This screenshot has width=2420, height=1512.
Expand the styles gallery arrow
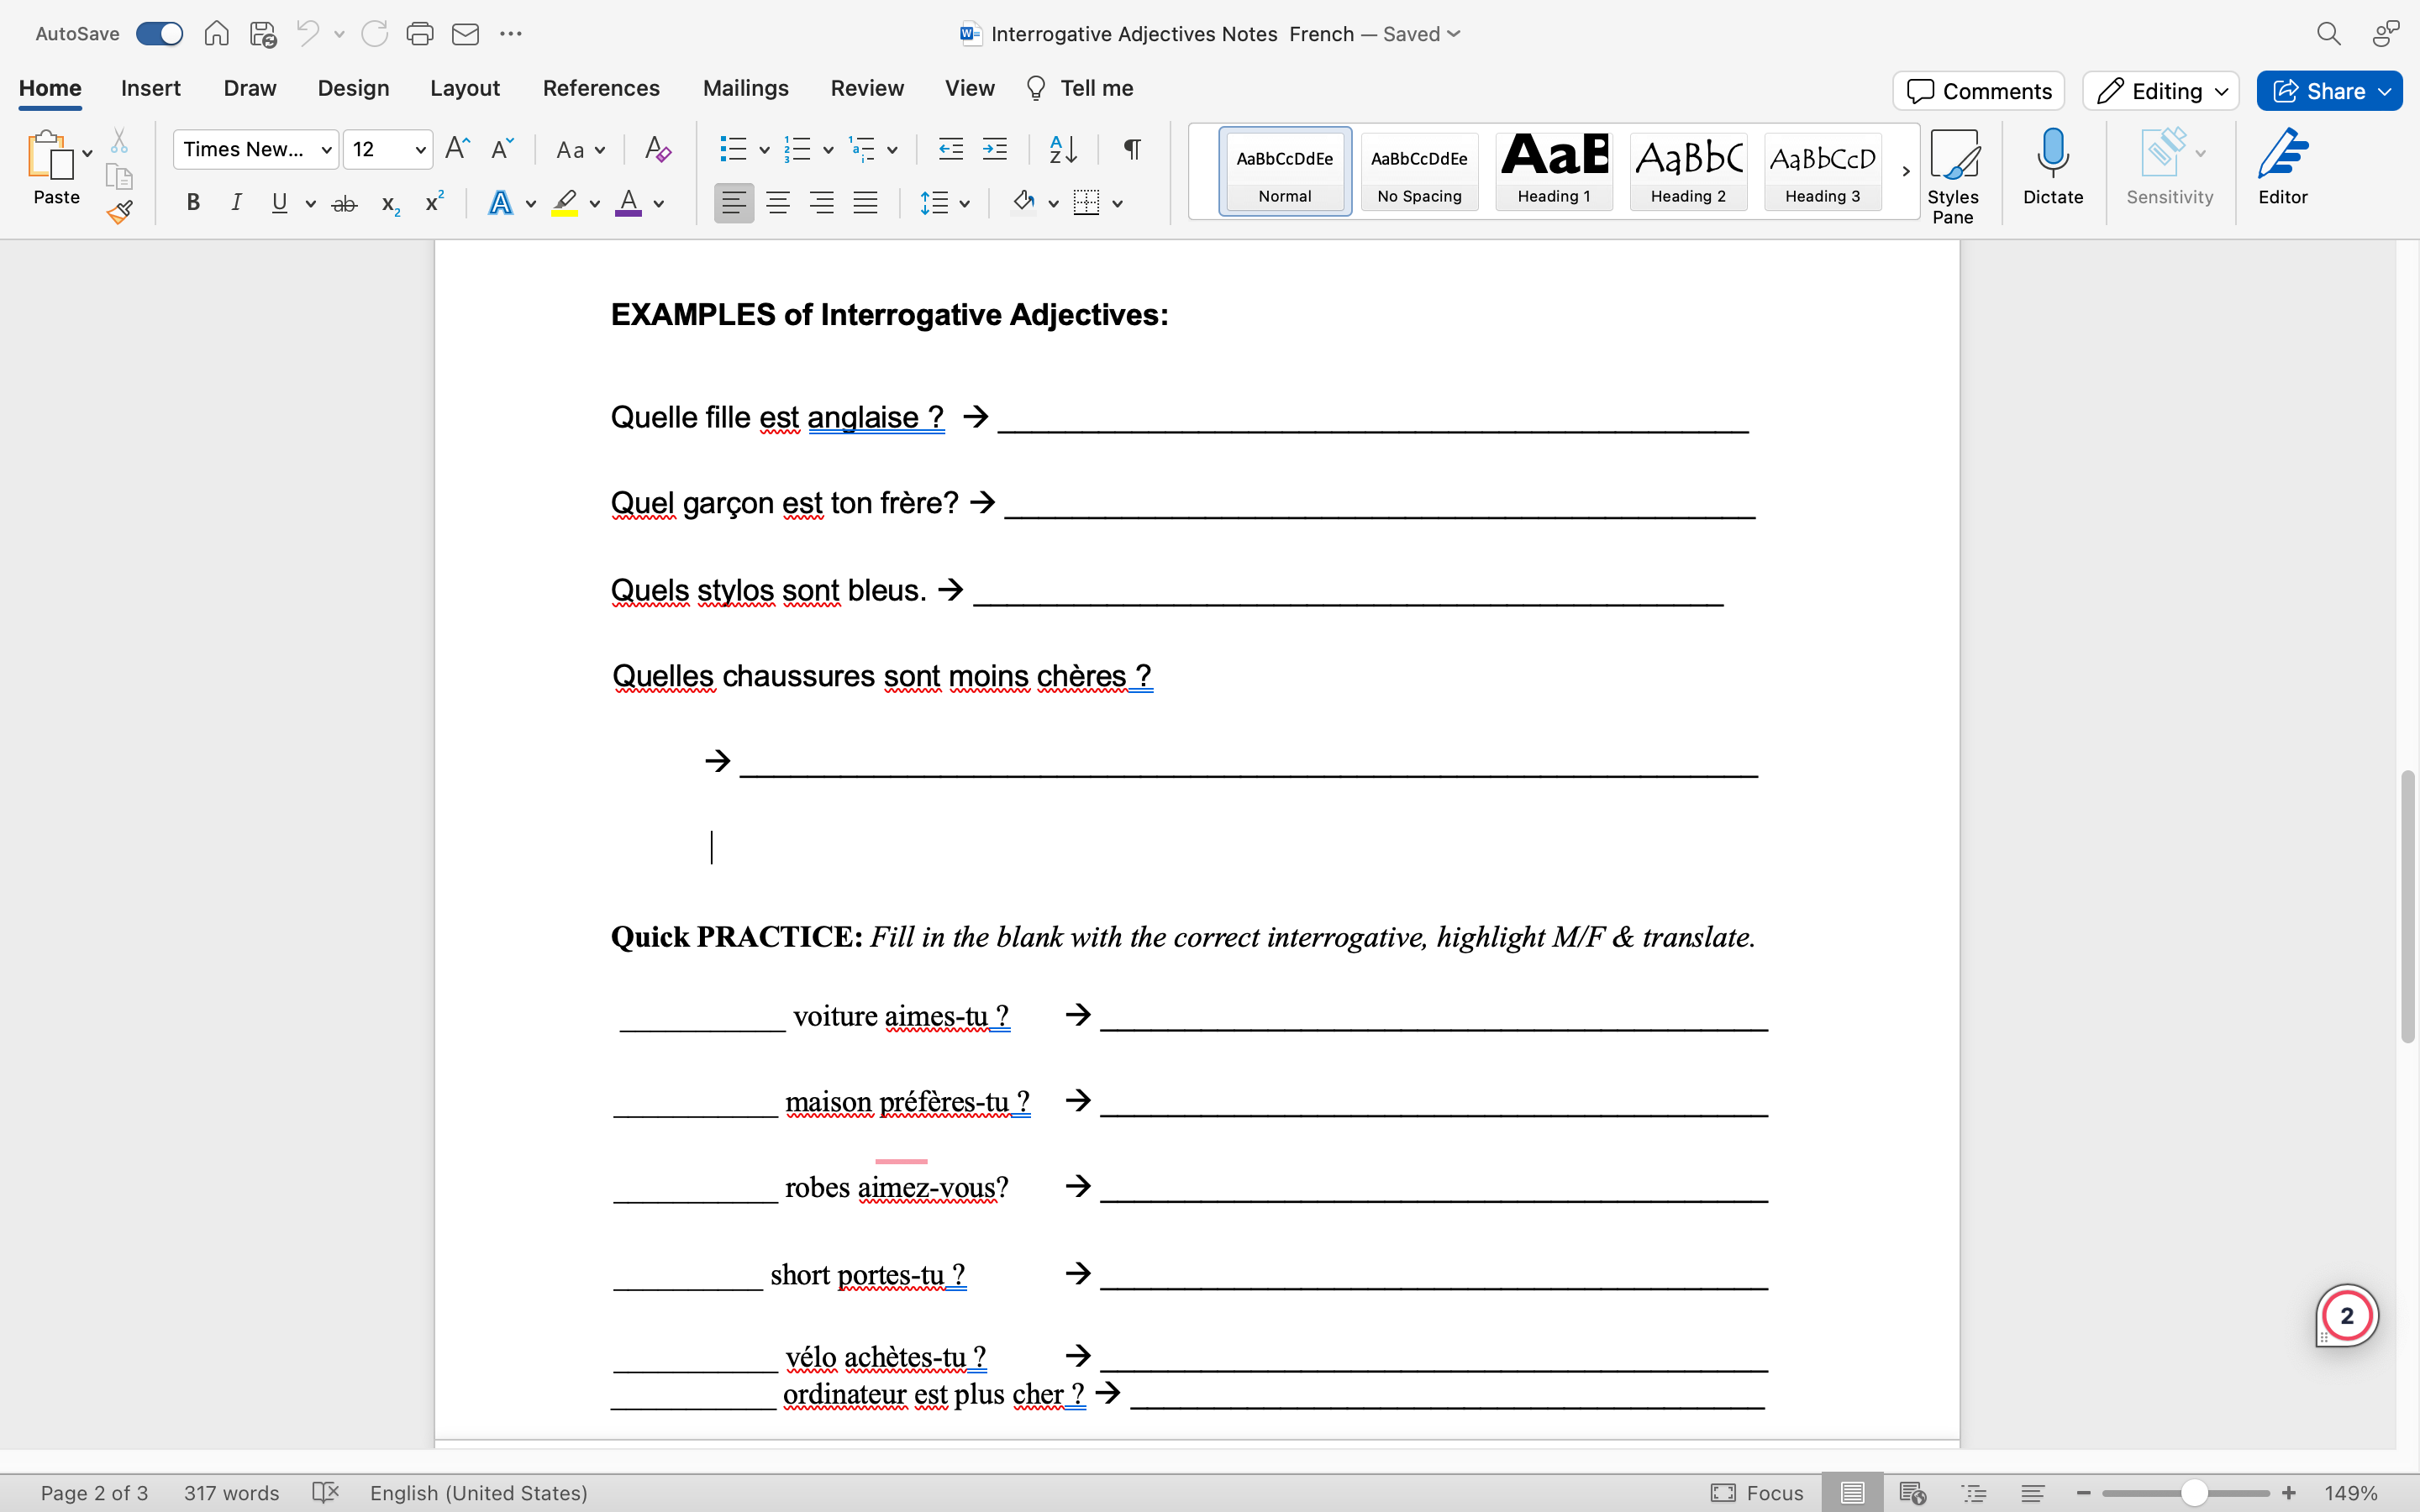coord(1906,171)
